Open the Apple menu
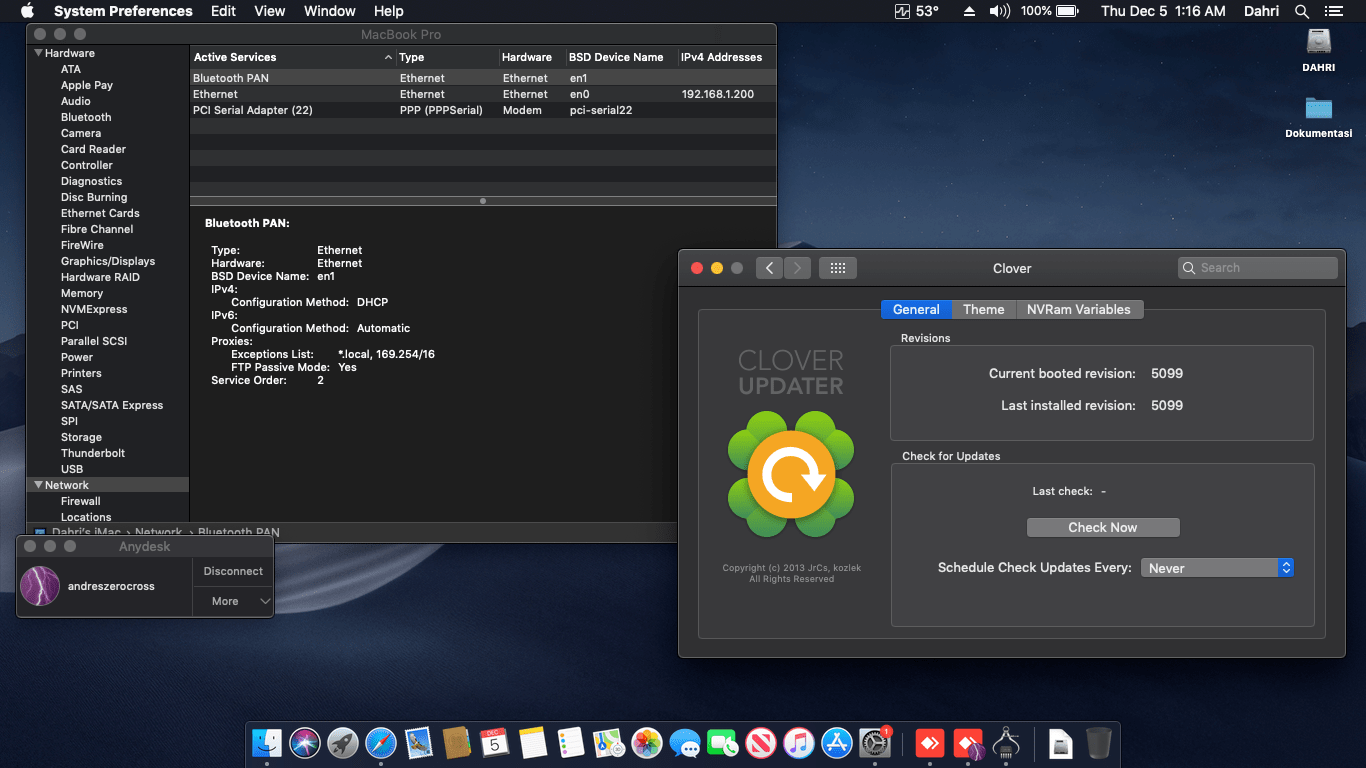1366x768 pixels. pos(27,11)
